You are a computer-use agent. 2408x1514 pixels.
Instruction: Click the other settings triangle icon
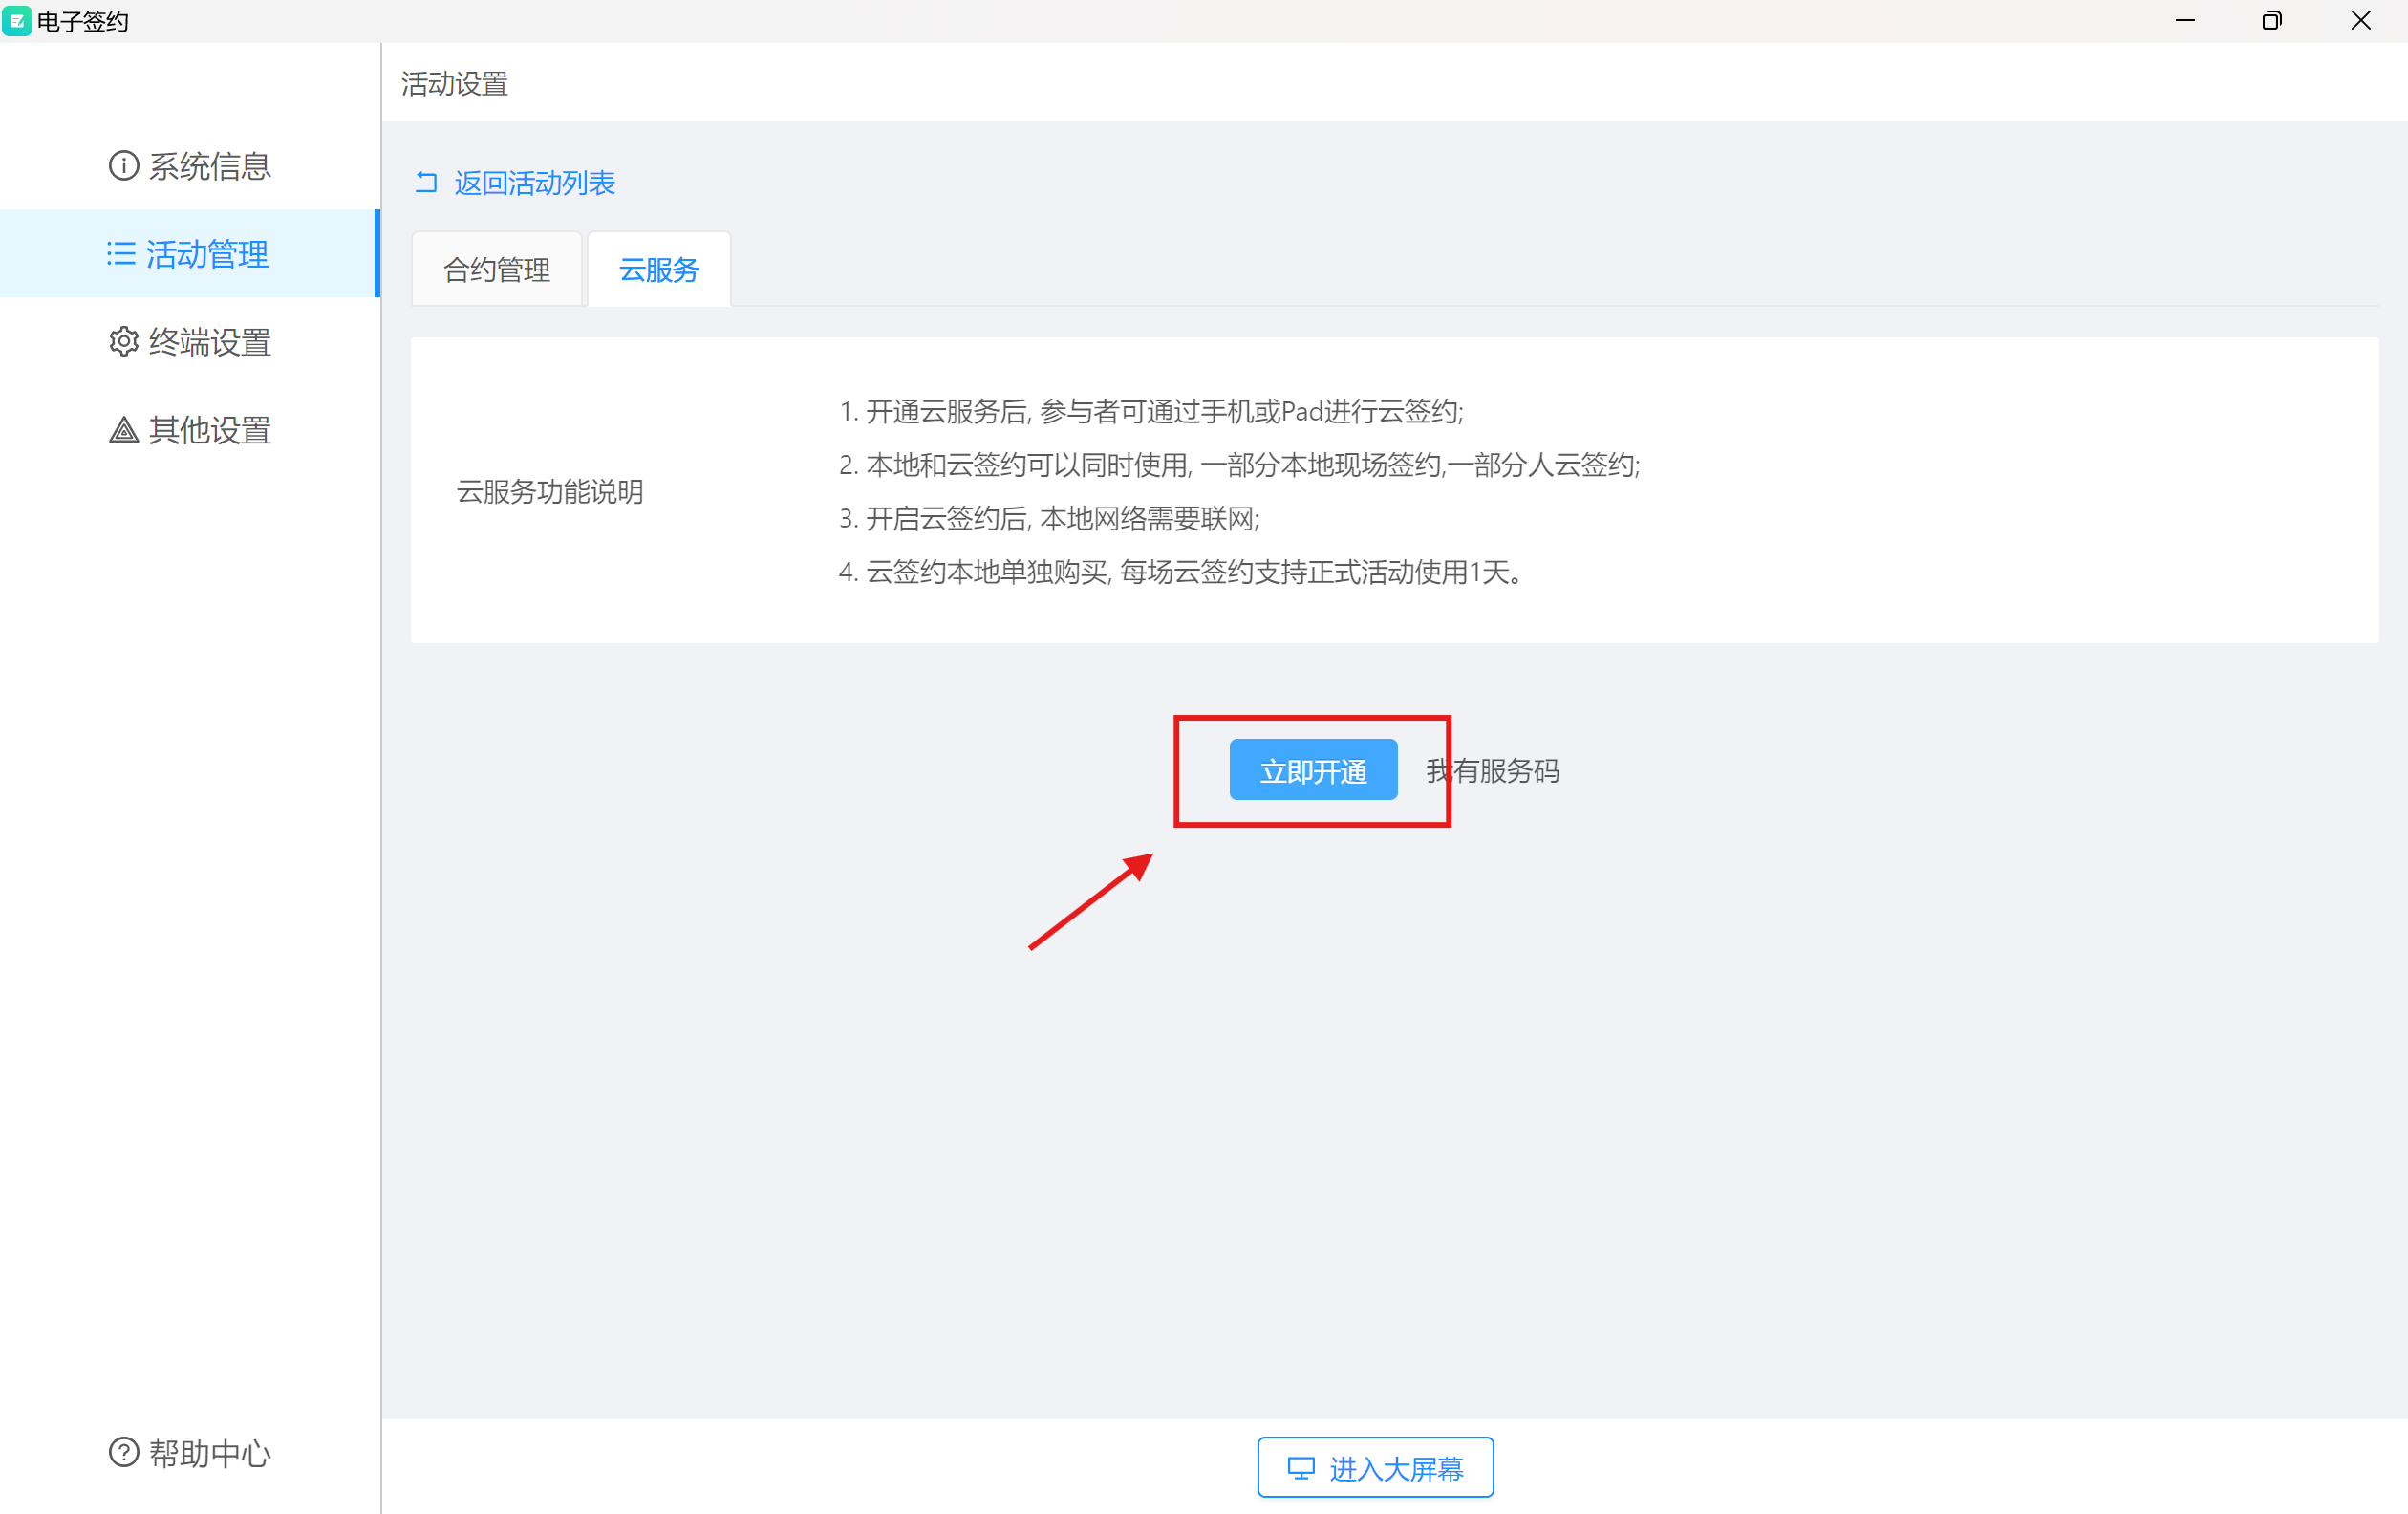coord(123,430)
